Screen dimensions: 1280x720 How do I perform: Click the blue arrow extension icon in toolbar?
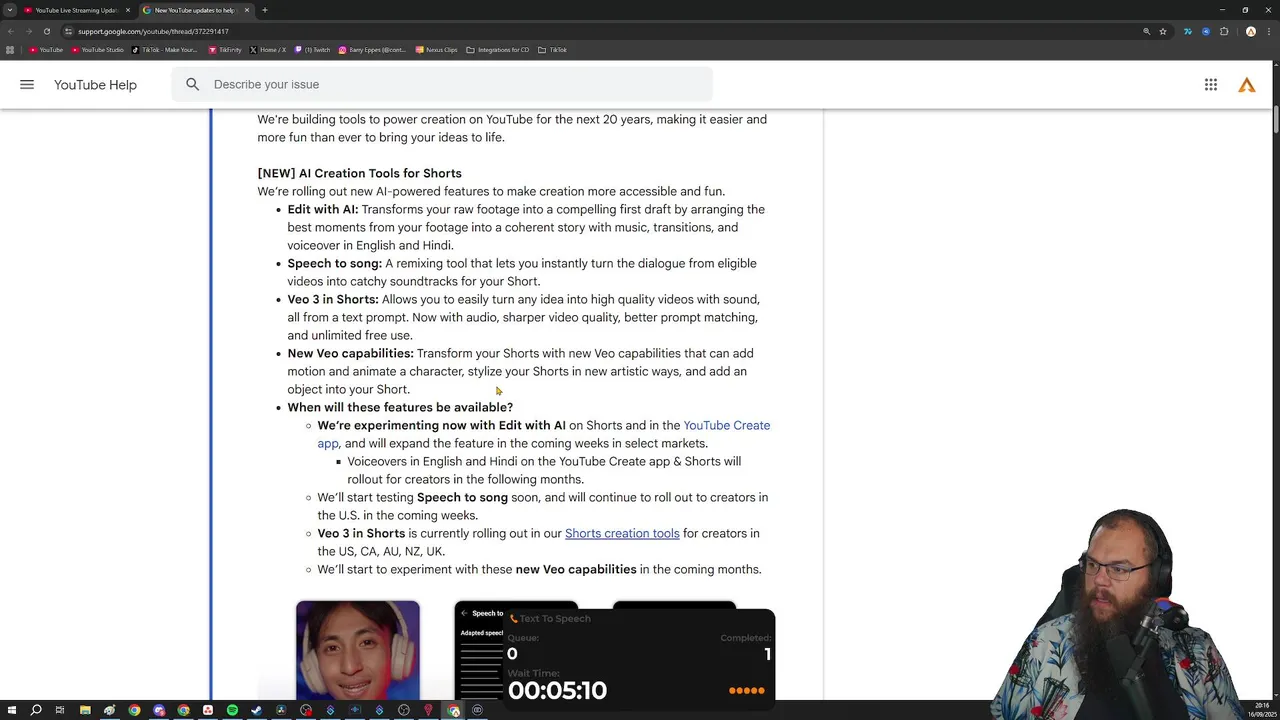tap(1206, 31)
